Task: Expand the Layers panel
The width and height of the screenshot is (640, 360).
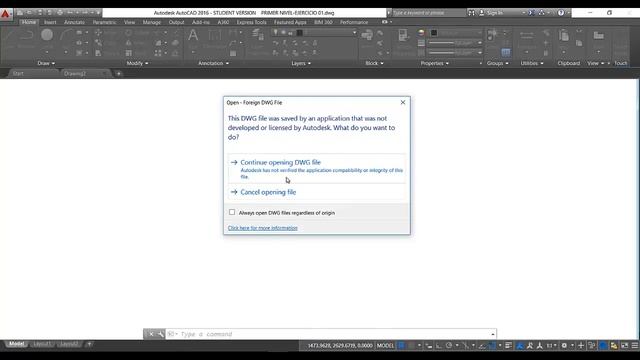Action: (x=301, y=63)
